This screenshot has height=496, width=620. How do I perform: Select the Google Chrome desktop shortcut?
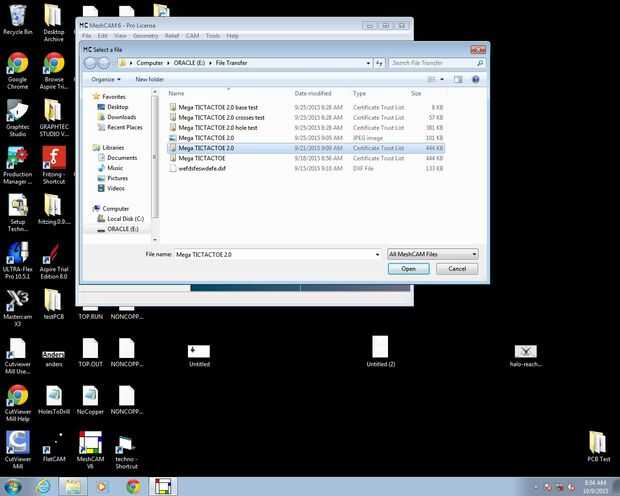17,70
